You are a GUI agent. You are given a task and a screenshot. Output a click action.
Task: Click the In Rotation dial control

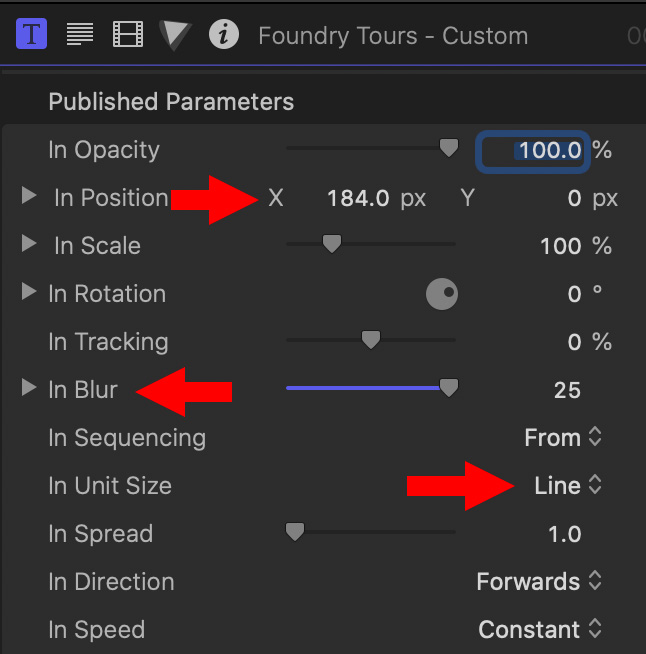[442, 294]
